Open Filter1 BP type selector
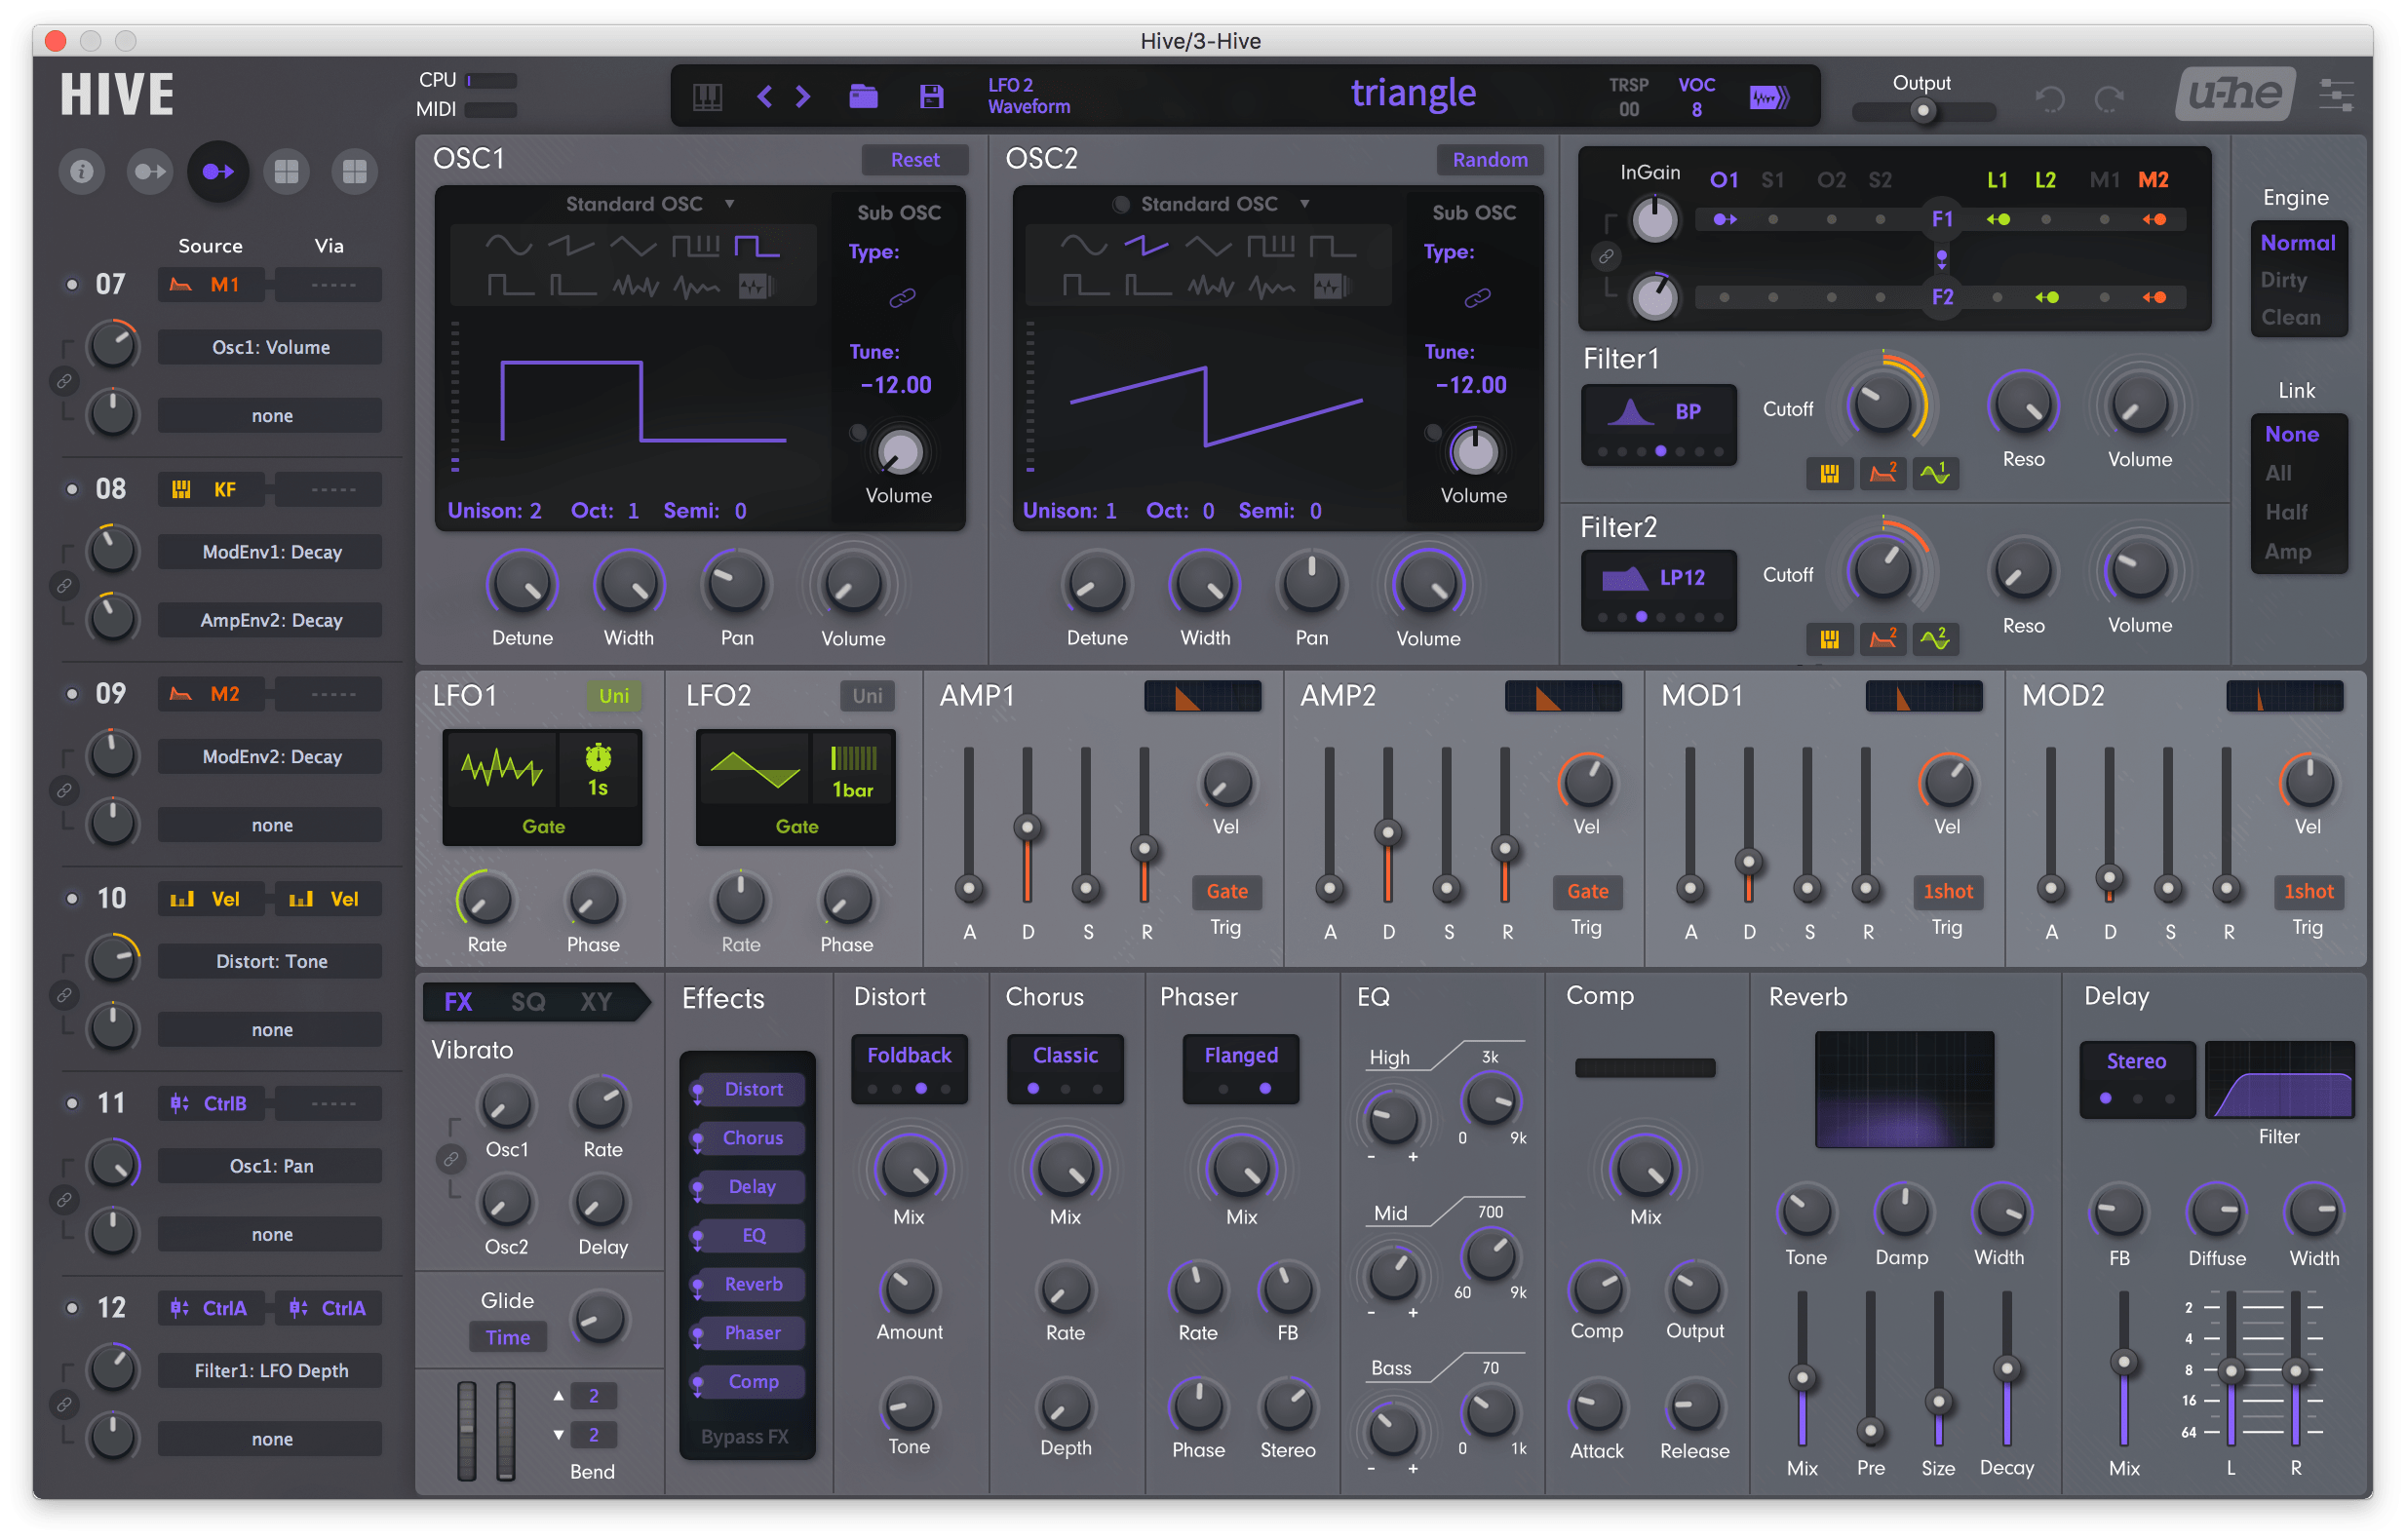 coord(1658,424)
